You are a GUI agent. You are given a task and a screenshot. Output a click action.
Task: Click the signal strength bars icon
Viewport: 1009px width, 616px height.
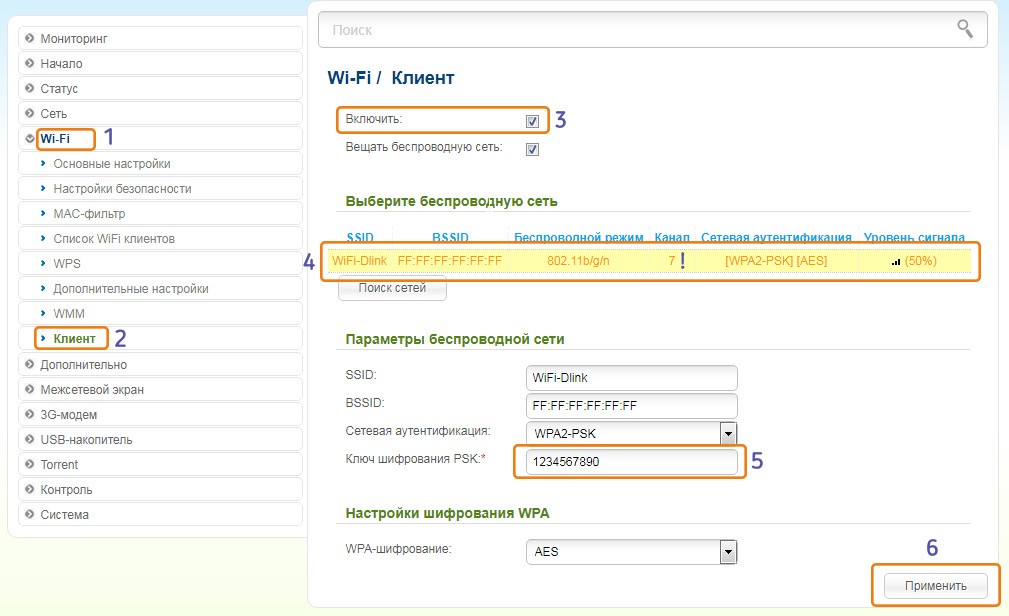pos(896,262)
